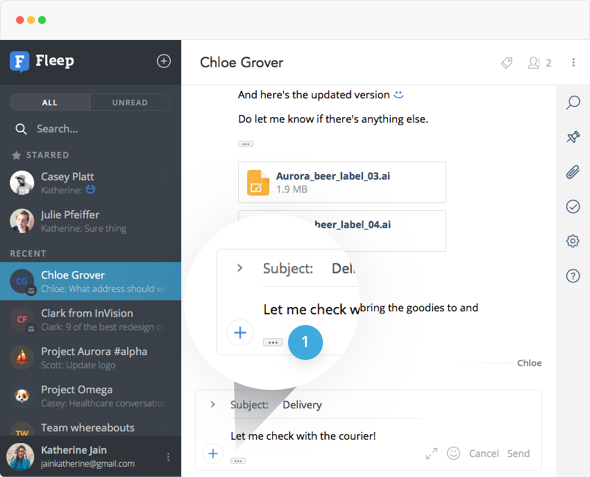Image resolution: width=590 pixels, height=477 pixels.
Task: Open the files paperclip icon
Action: [573, 172]
